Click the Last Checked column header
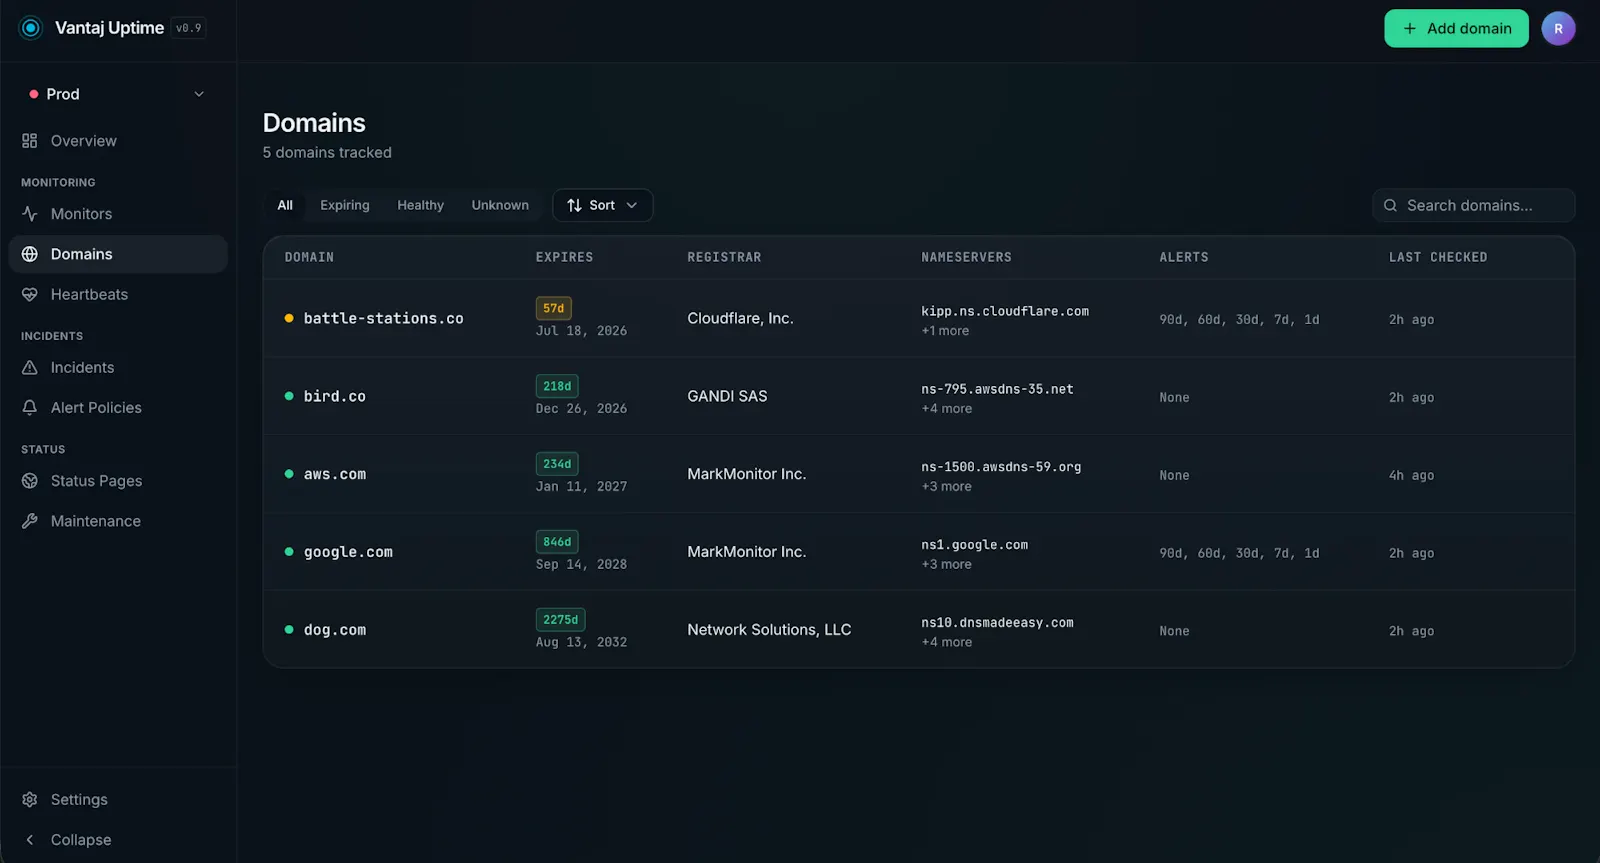Image resolution: width=1600 pixels, height=863 pixels. coord(1438,257)
